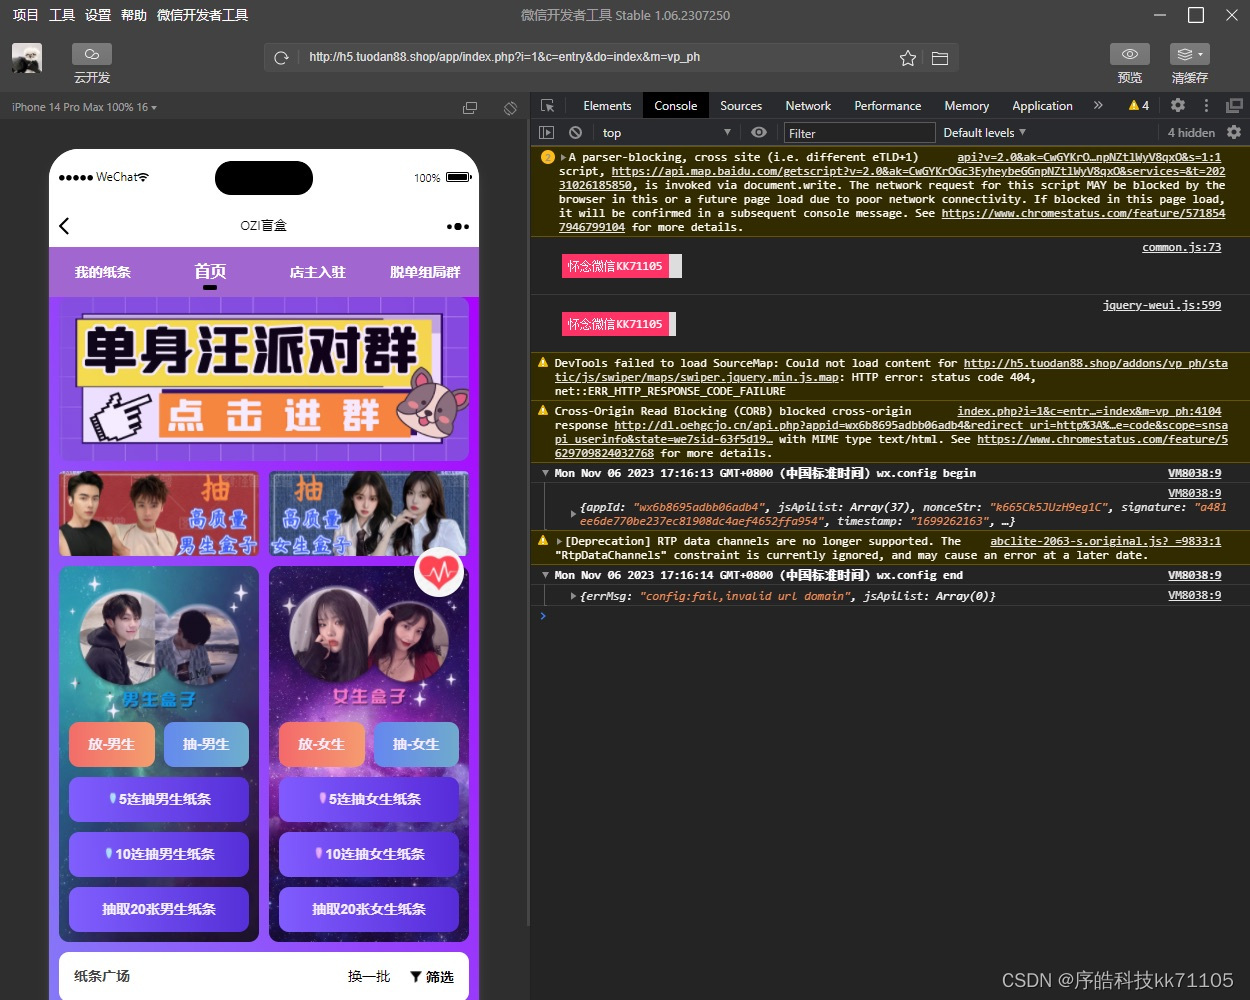Tap the 抽取20张男生纸条 button

coord(159,909)
